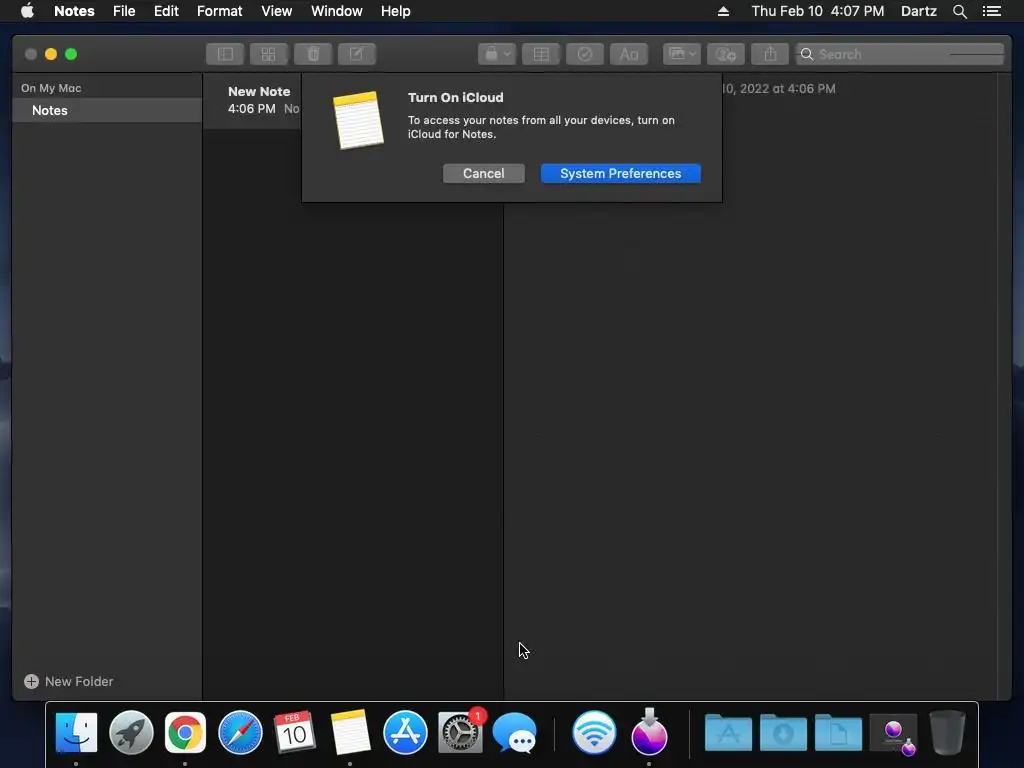Open the Edit menu
The height and width of the screenshot is (768, 1024).
click(x=166, y=11)
